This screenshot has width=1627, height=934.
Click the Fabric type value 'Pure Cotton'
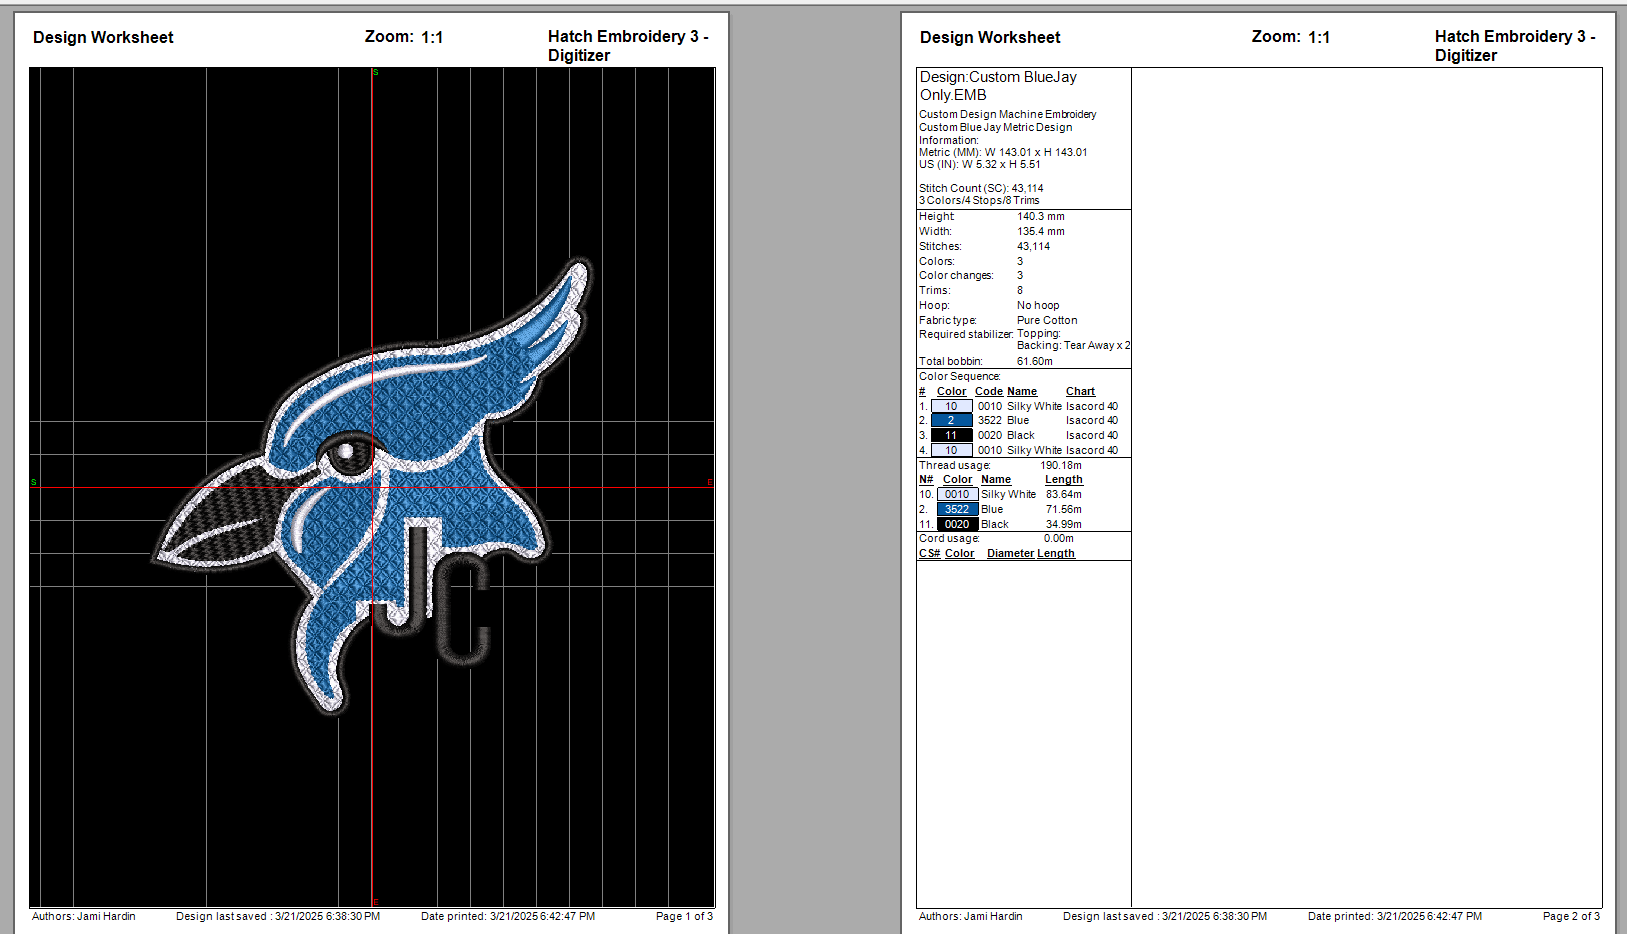pos(1047,320)
